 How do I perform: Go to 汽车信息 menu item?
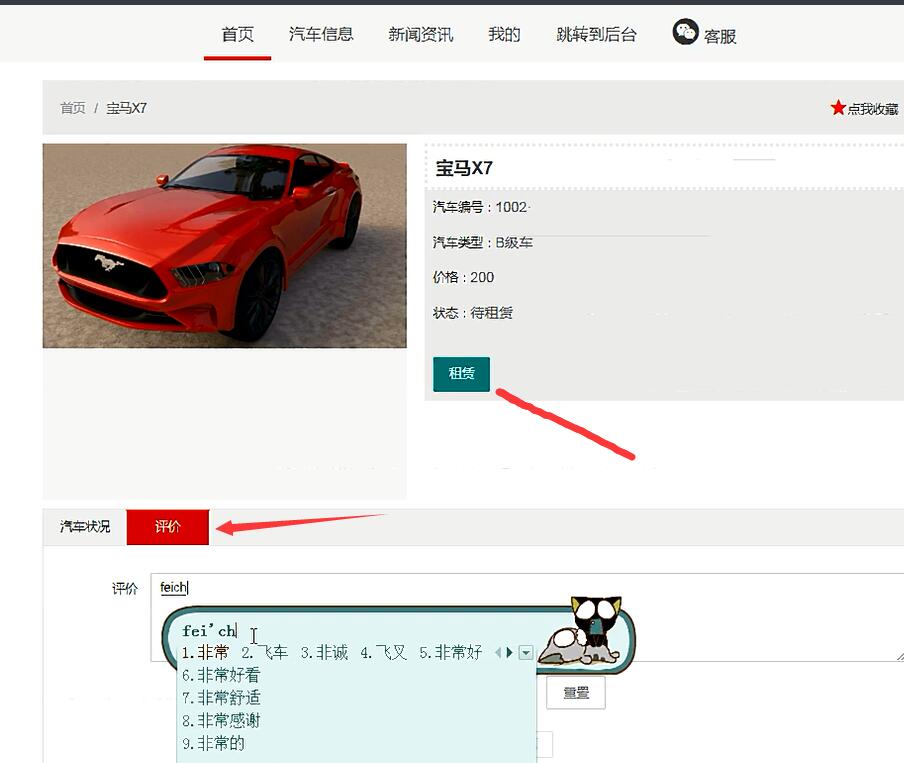pyautogui.click(x=321, y=35)
